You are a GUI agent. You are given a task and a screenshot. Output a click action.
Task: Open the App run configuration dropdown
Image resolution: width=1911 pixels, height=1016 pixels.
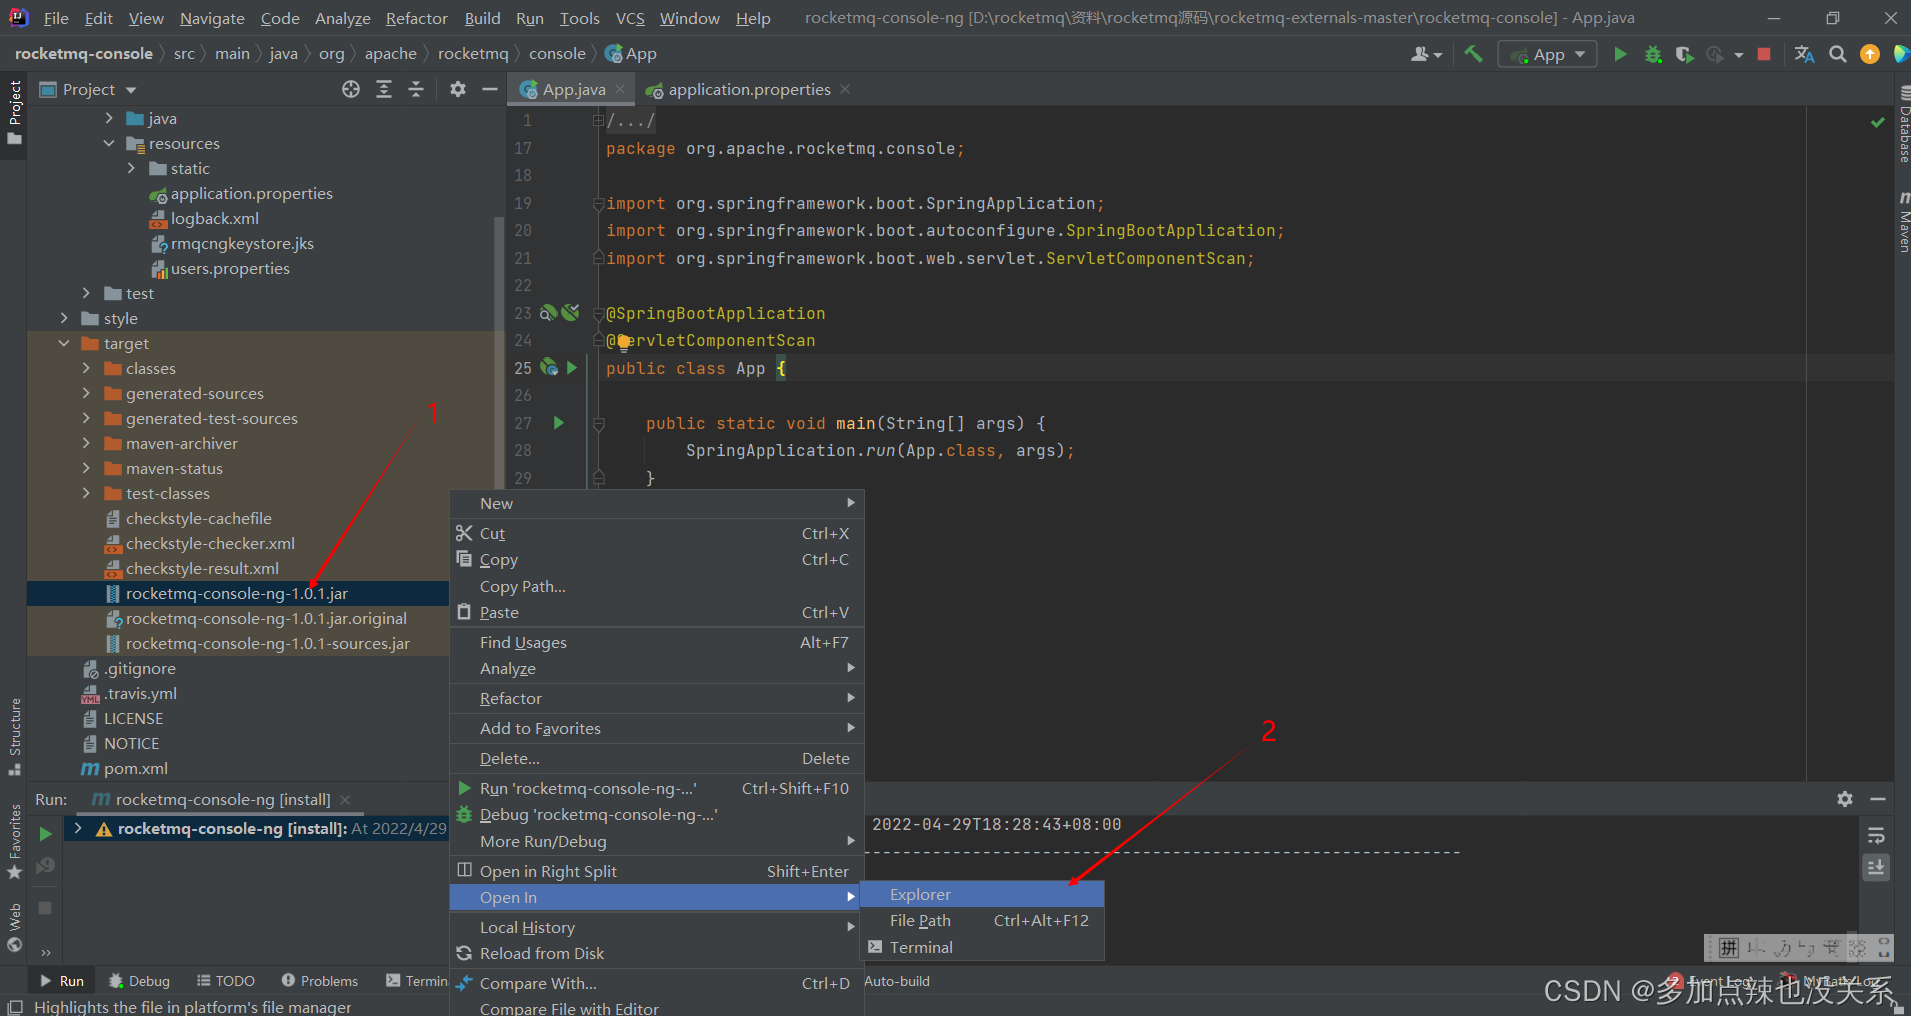(1547, 55)
